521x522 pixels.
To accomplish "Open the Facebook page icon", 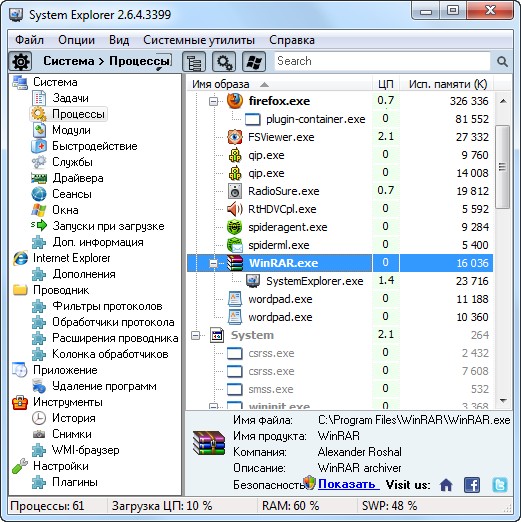I will (x=472, y=485).
